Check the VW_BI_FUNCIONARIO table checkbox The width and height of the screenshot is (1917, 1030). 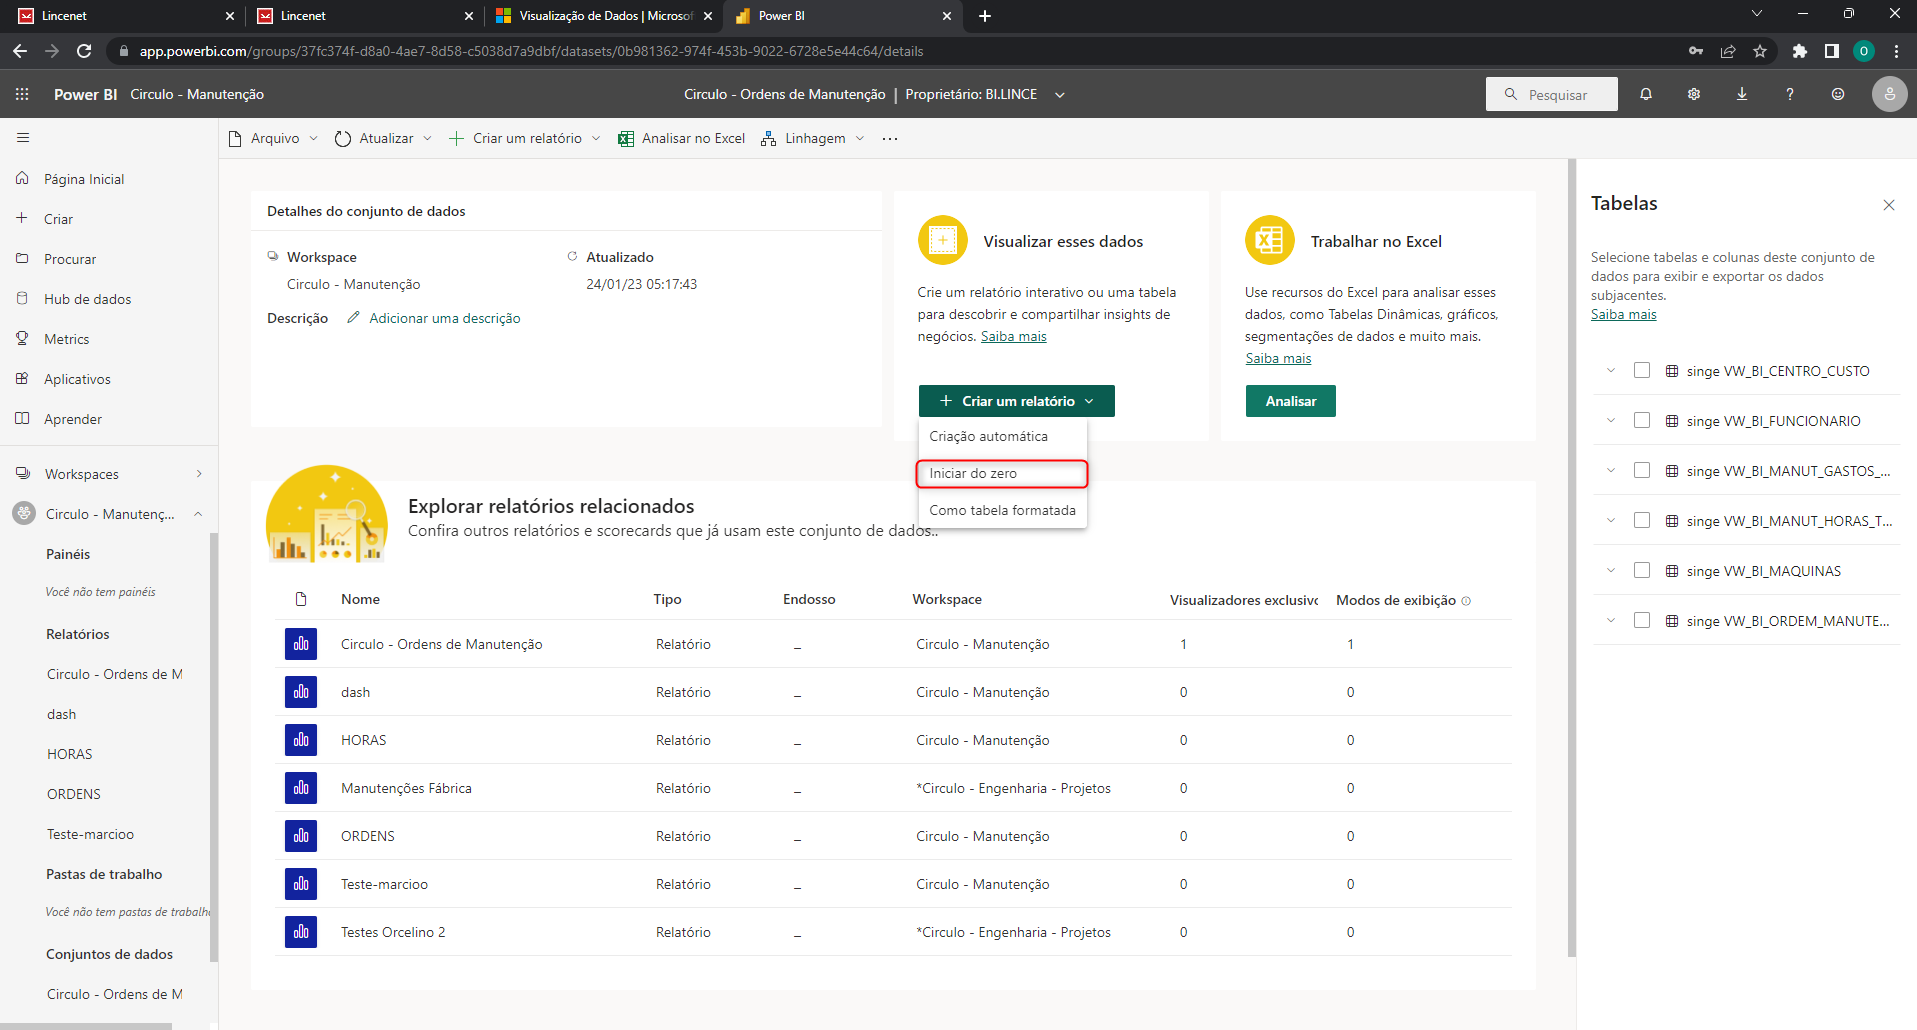click(1642, 420)
